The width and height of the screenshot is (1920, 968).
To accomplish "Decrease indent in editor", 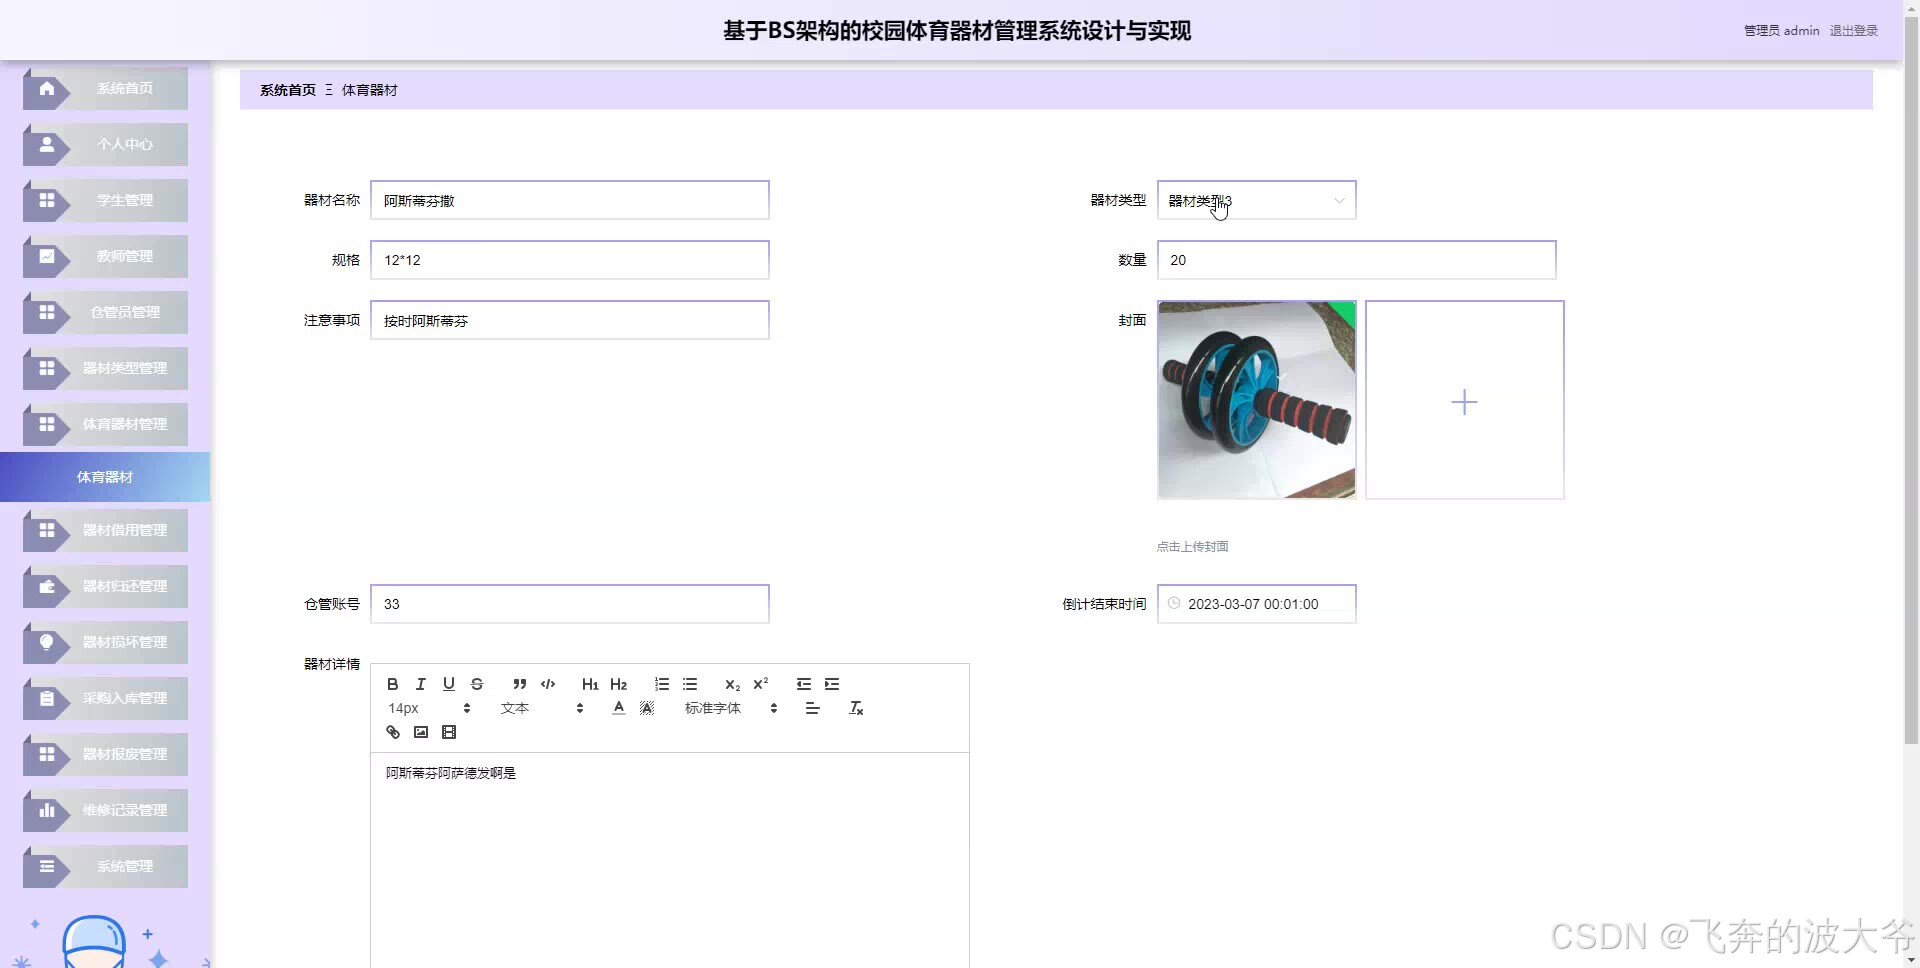I will pos(803,684).
